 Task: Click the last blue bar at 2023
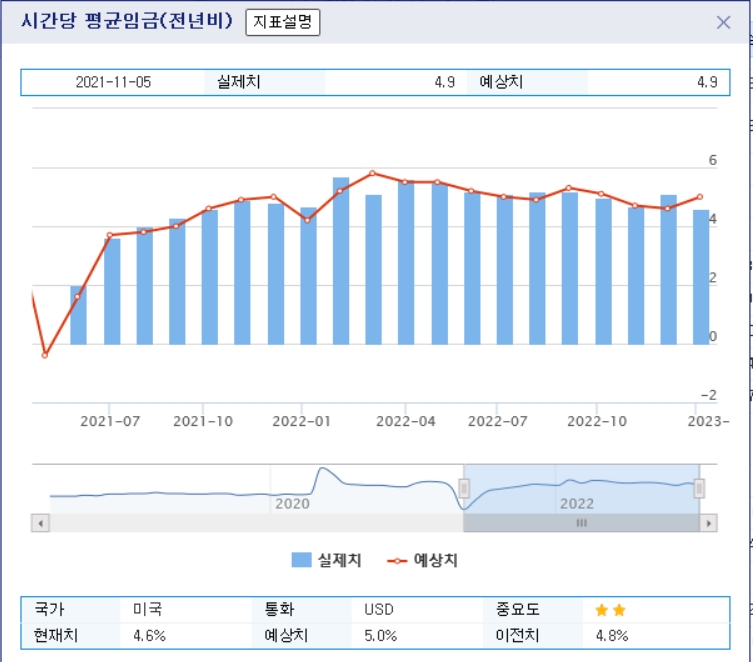[x=701, y=277]
